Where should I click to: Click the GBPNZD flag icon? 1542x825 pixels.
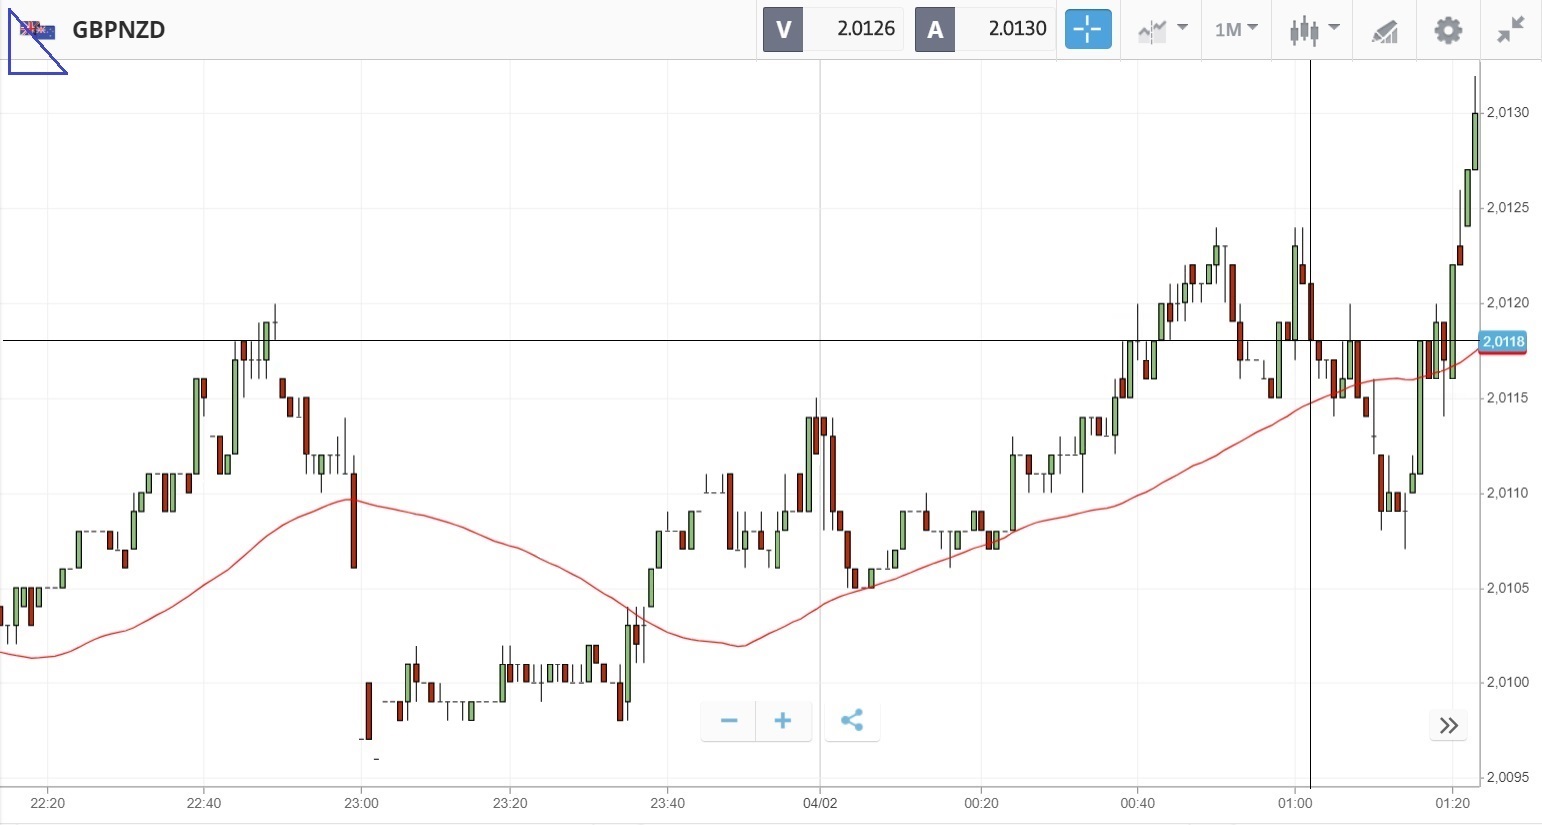[38, 30]
